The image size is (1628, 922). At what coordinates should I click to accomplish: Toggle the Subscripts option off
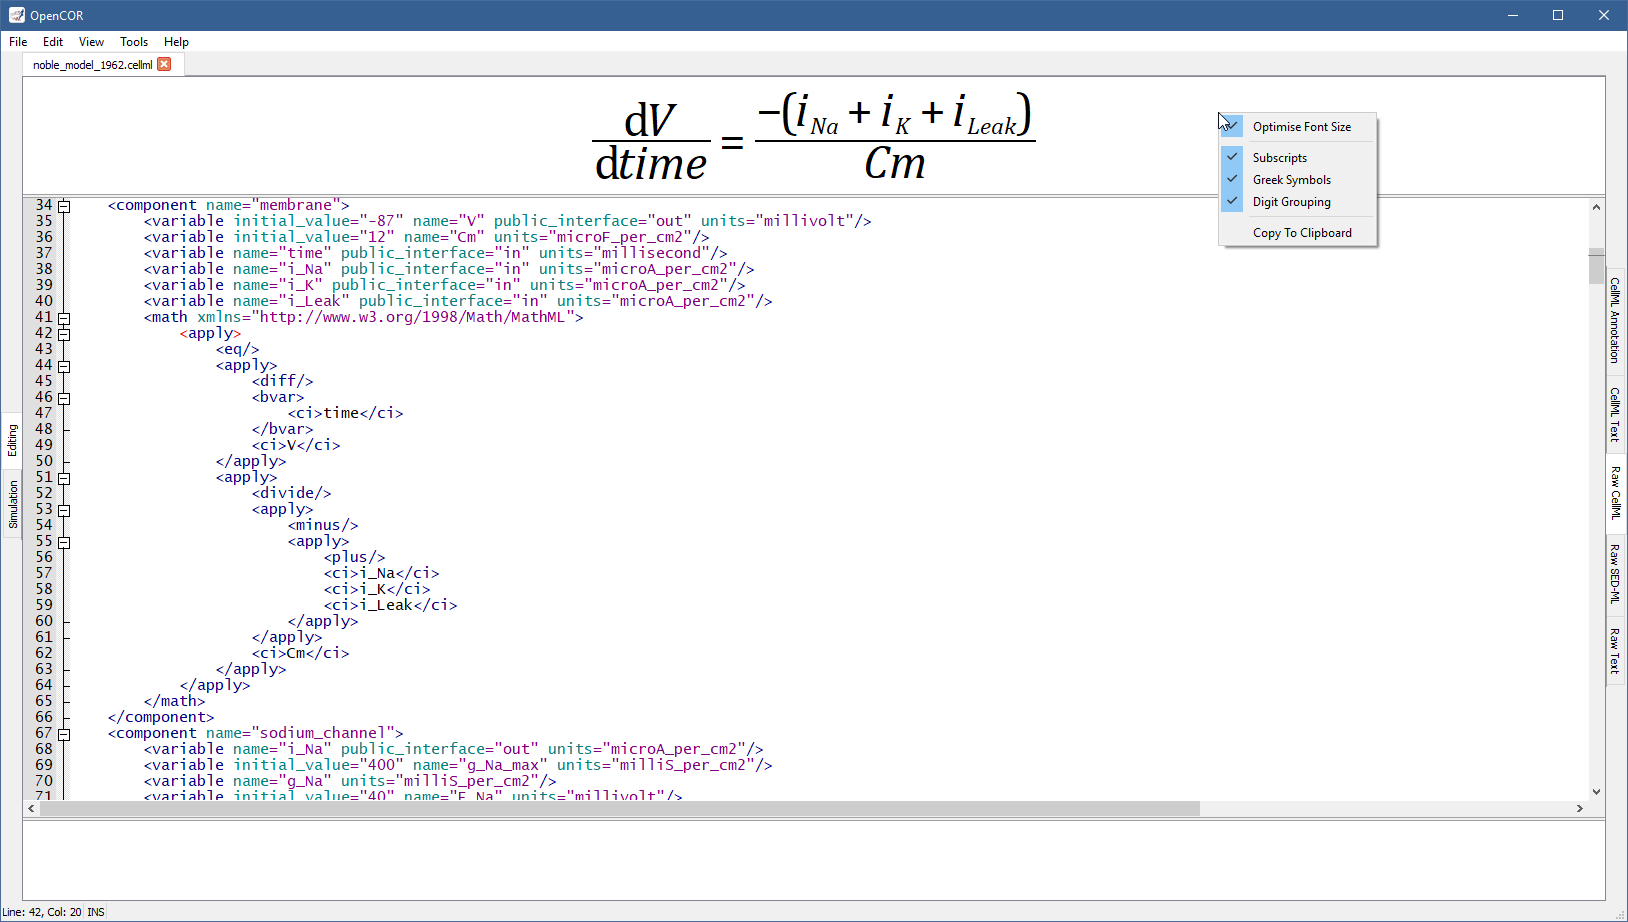coord(1279,158)
